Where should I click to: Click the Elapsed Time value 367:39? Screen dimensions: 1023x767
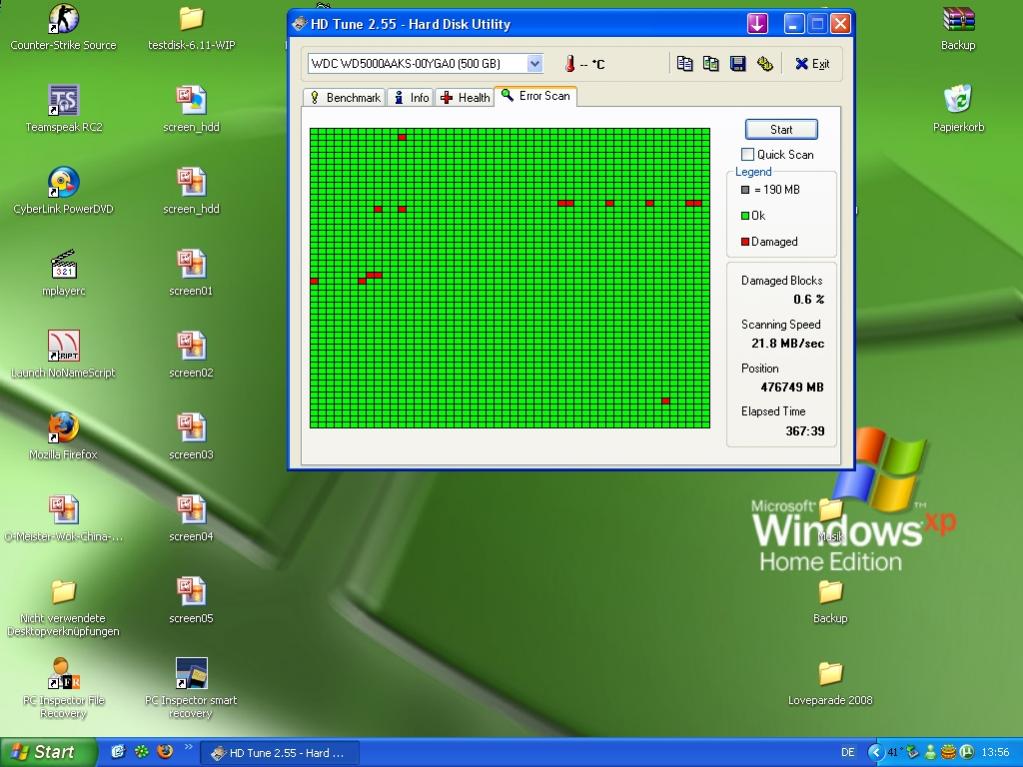(x=804, y=430)
